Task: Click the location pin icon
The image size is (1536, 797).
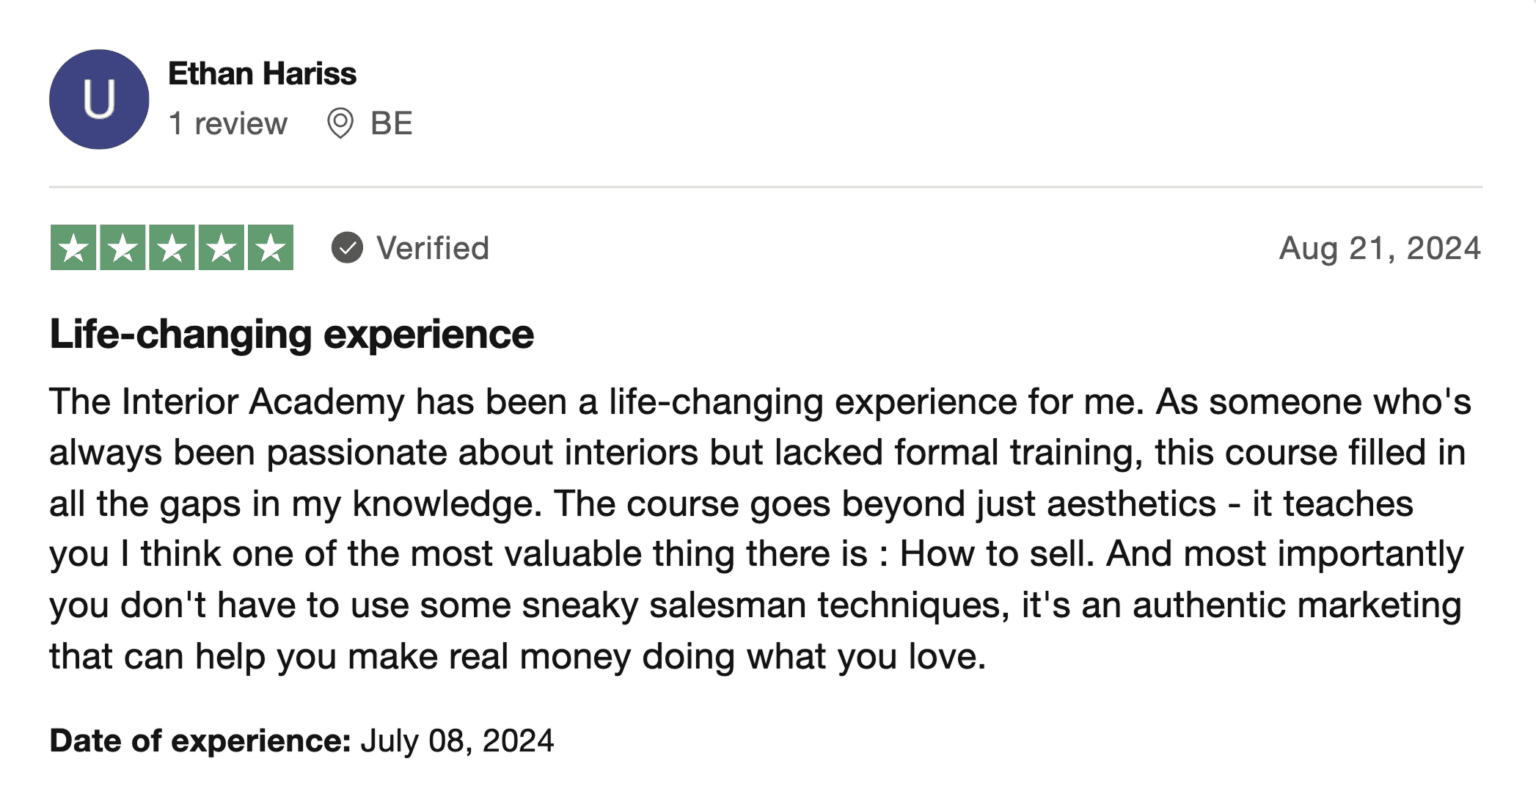Action: tap(340, 124)
